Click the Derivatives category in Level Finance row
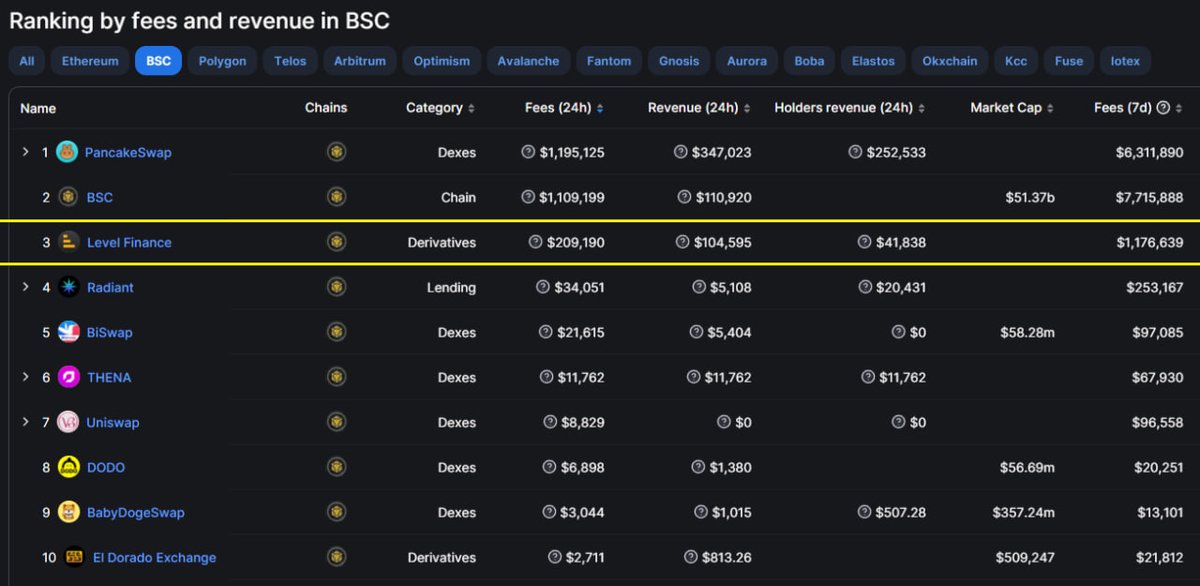 [x=442, y=243]
